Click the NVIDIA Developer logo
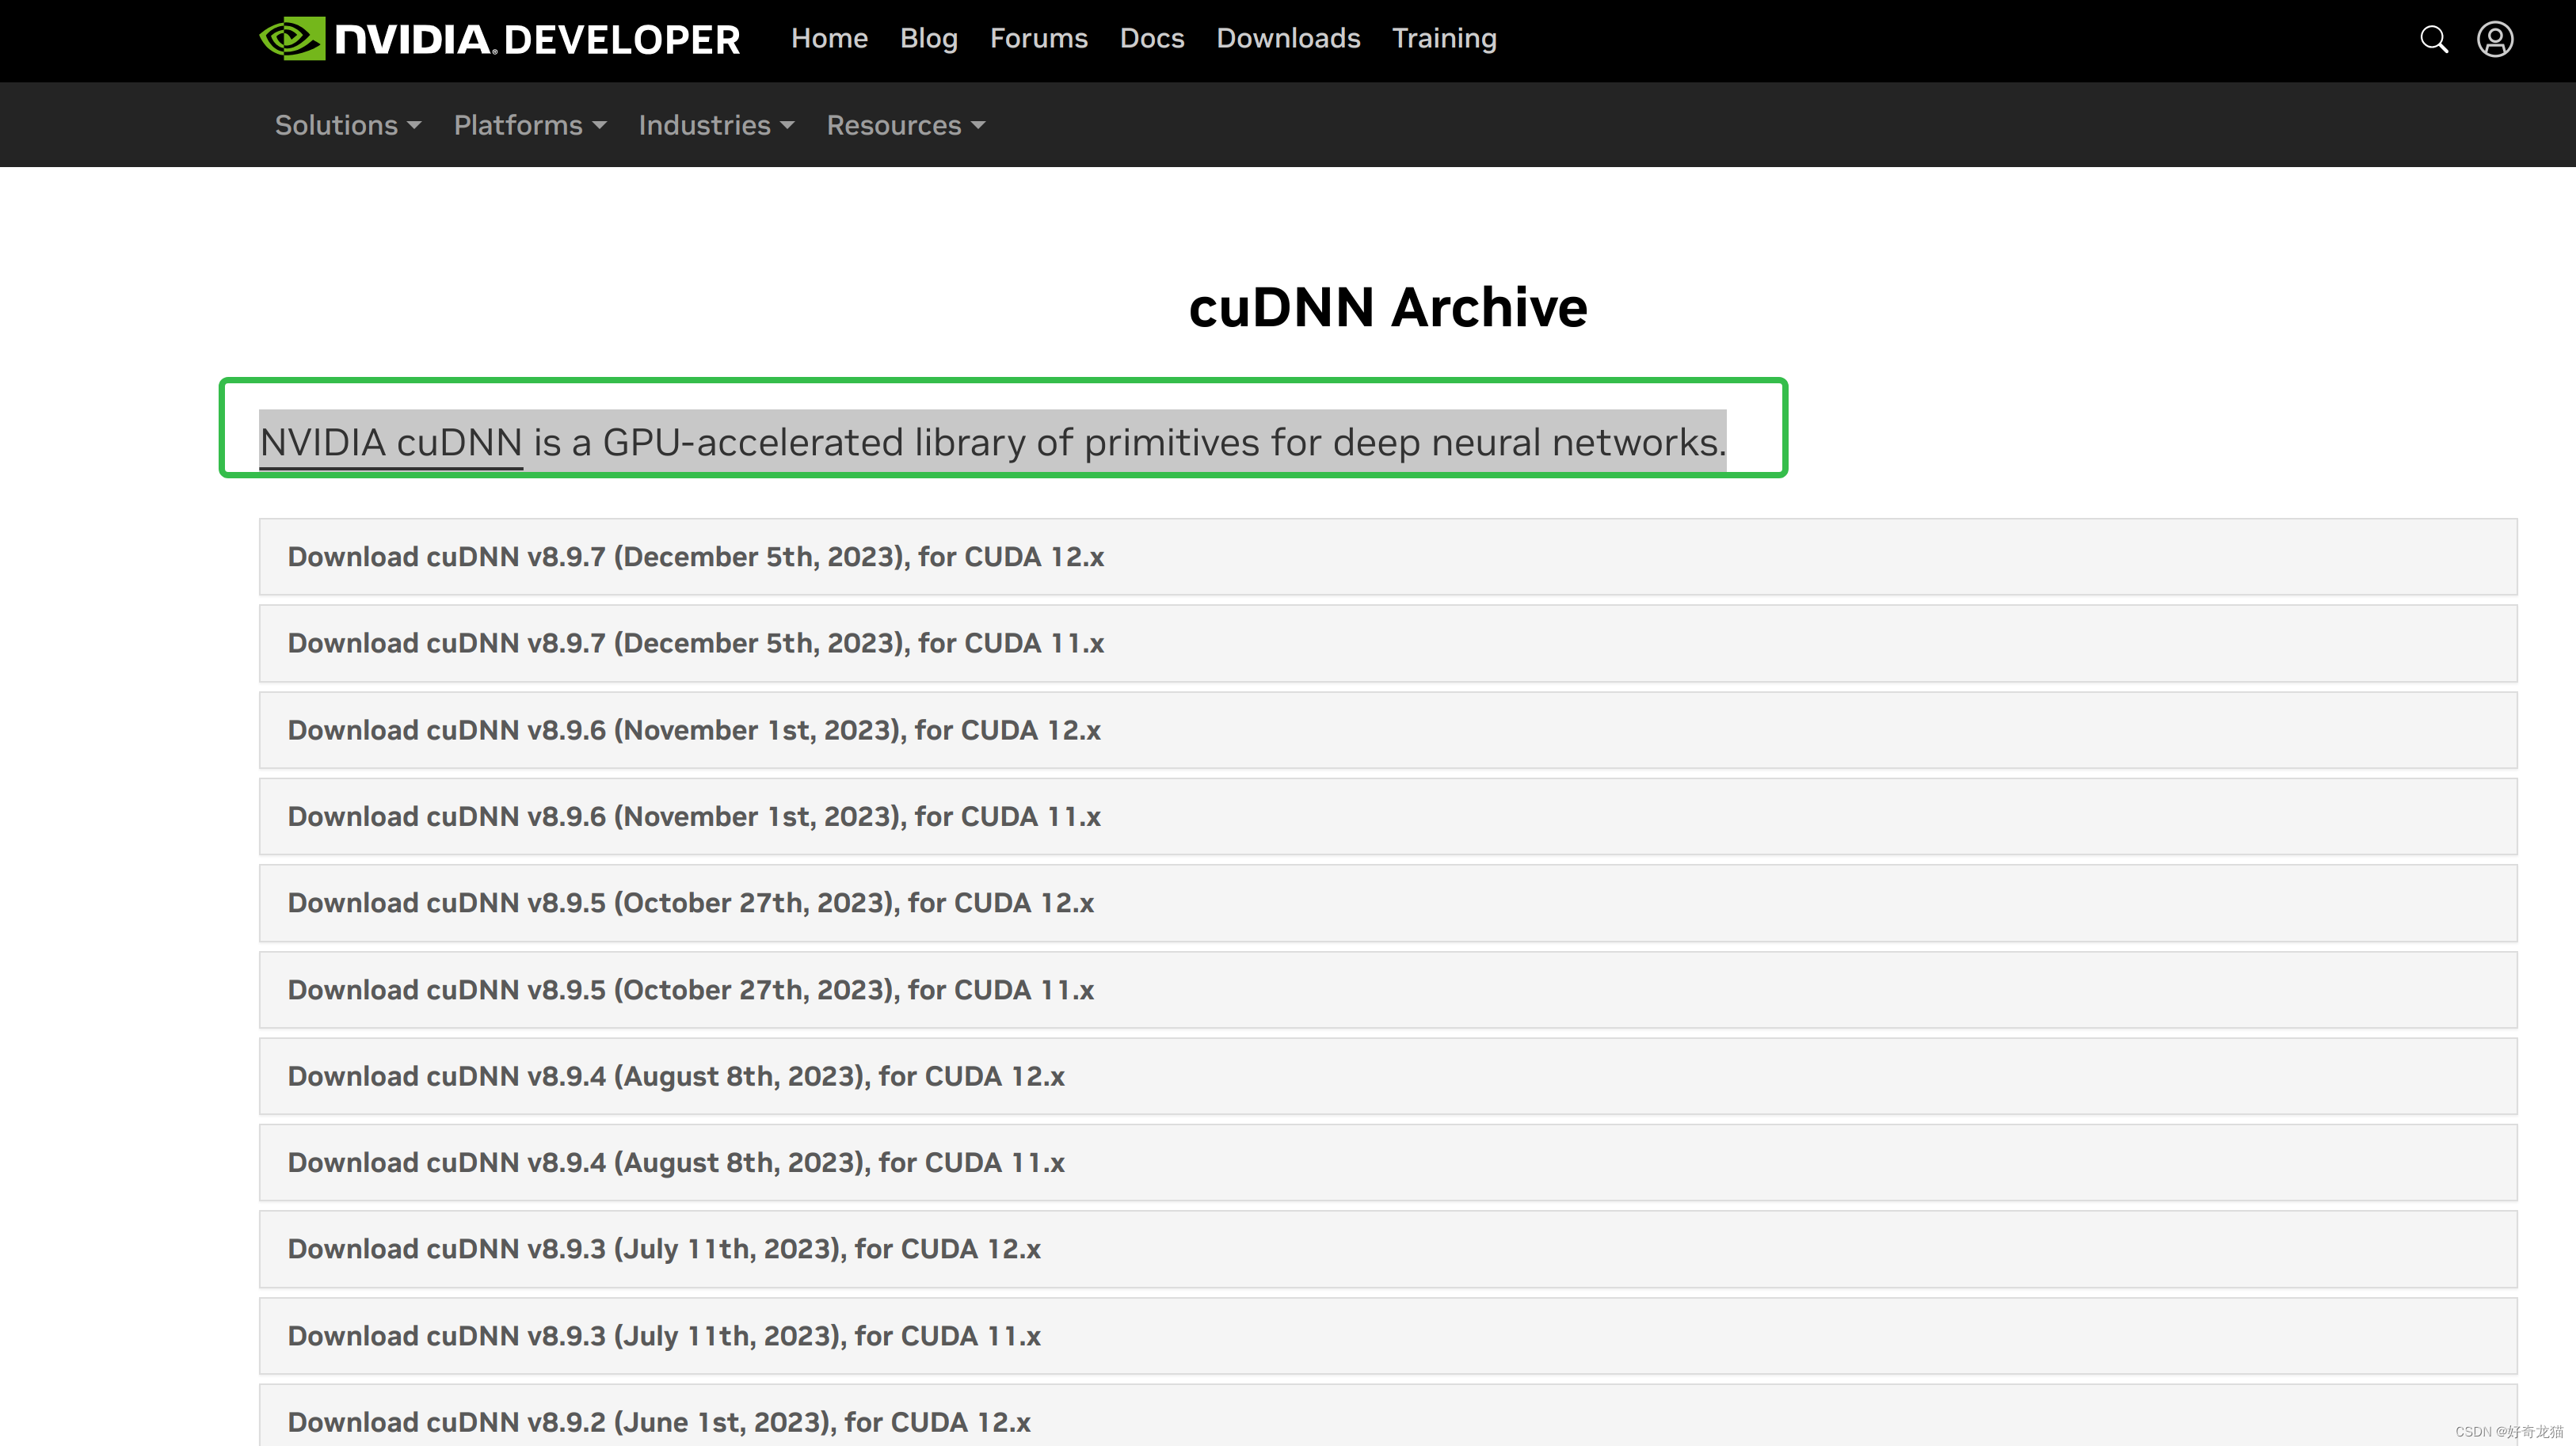Image resolution: width=2576 pixels, height=1446 pixels. 499,39
